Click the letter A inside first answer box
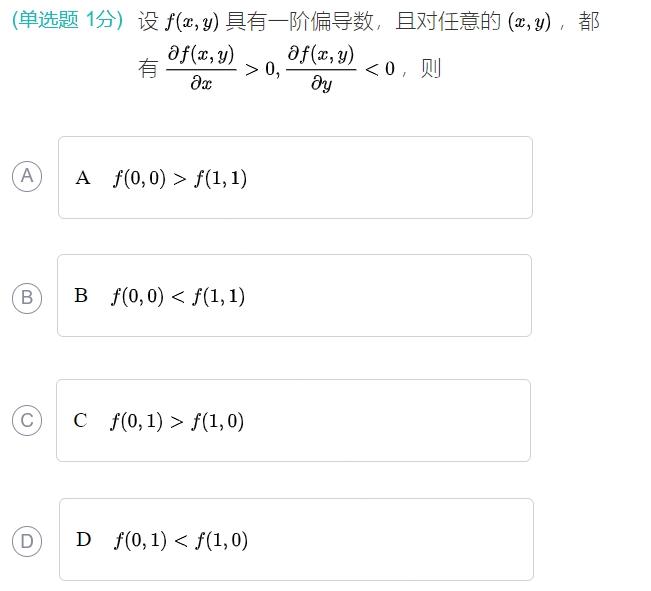 coord(83,178)
